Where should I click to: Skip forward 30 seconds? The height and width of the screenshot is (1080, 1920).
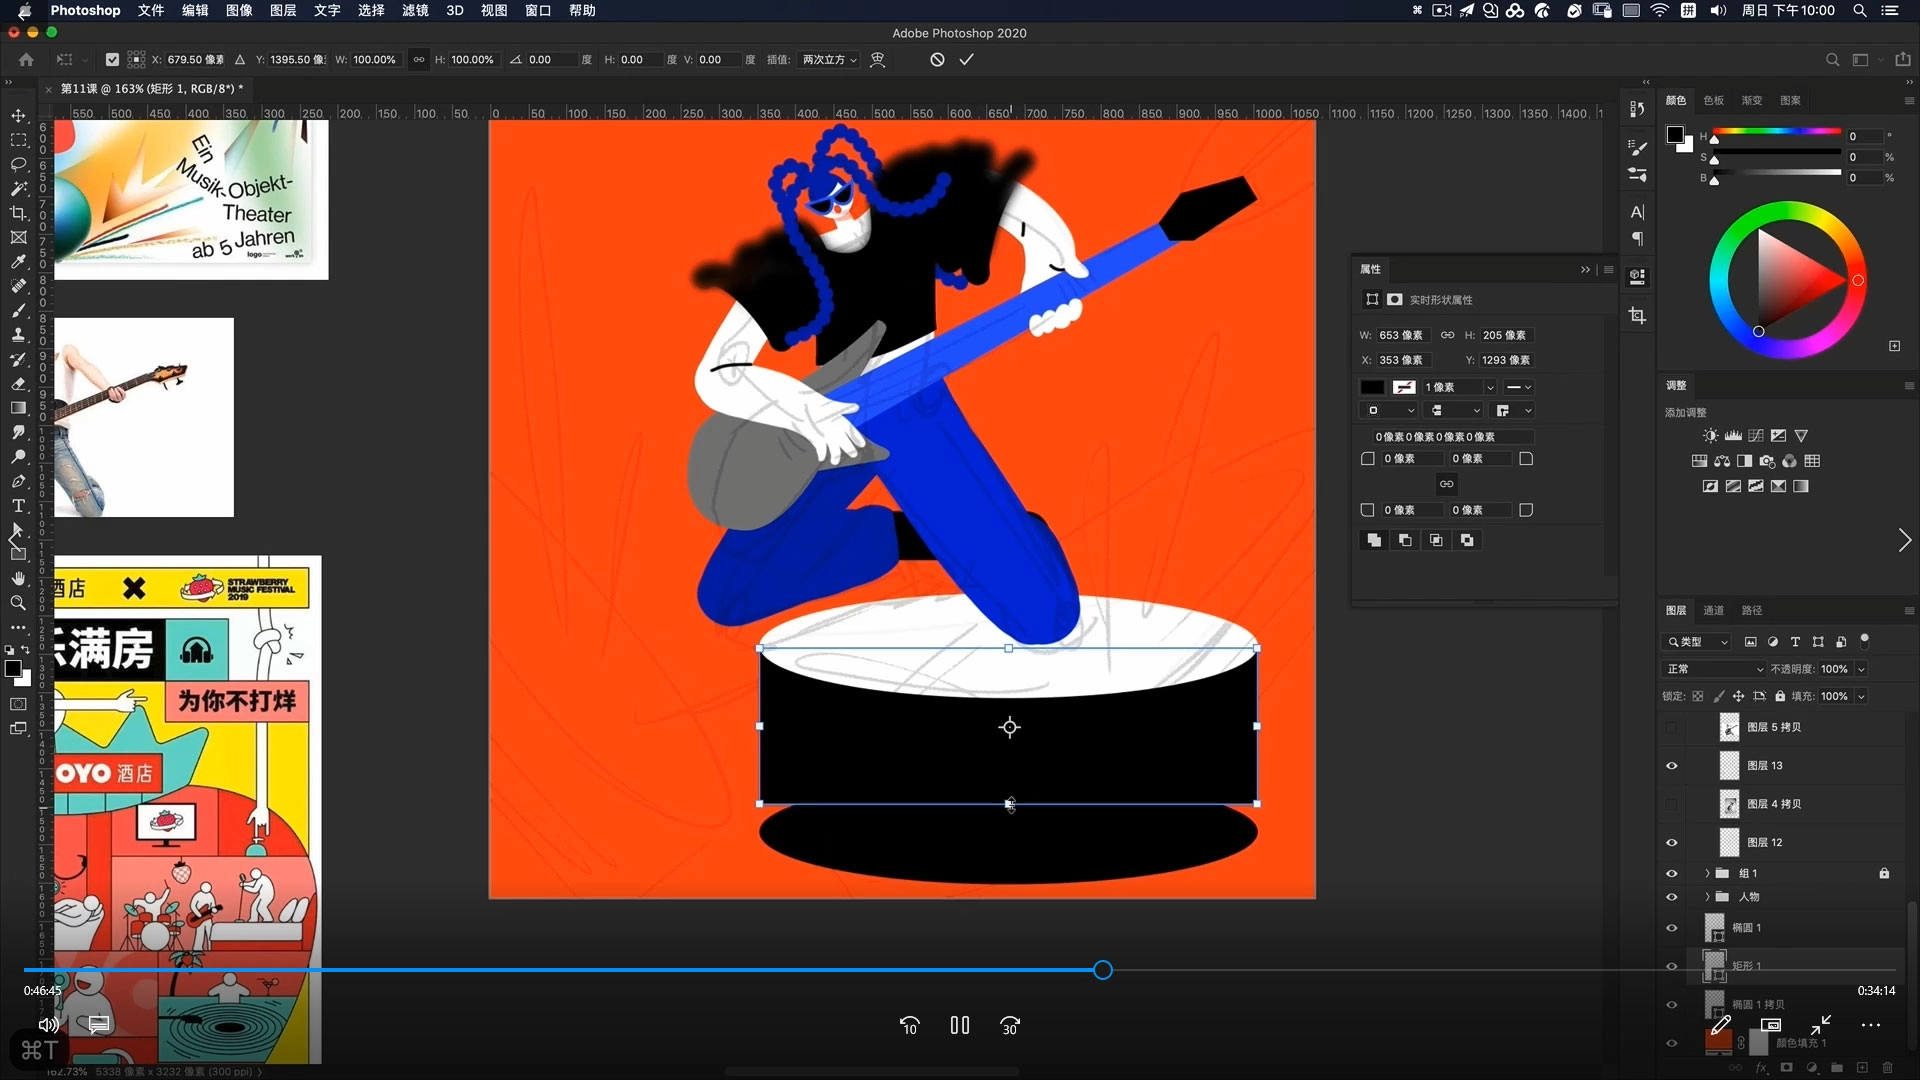point(1009,1025)
